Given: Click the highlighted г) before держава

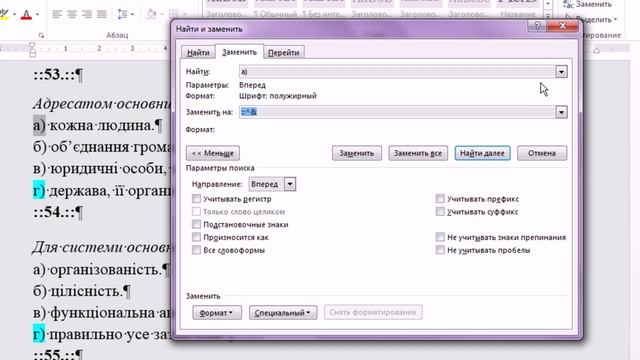Looking at the screenshot, I should pyautogui.click(x=39, y=191).
